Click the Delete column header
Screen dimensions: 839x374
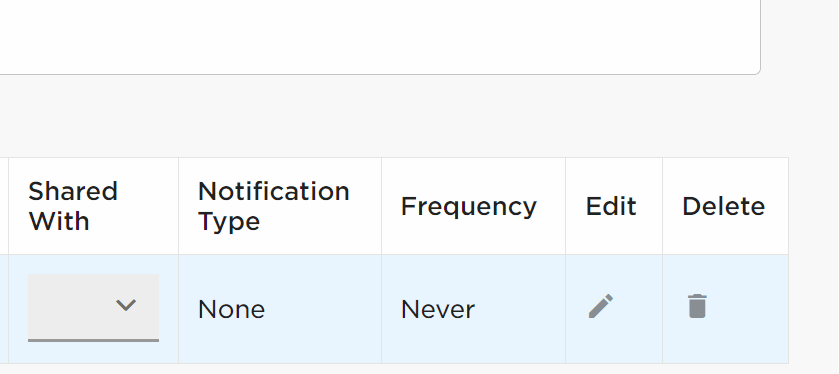725,206
